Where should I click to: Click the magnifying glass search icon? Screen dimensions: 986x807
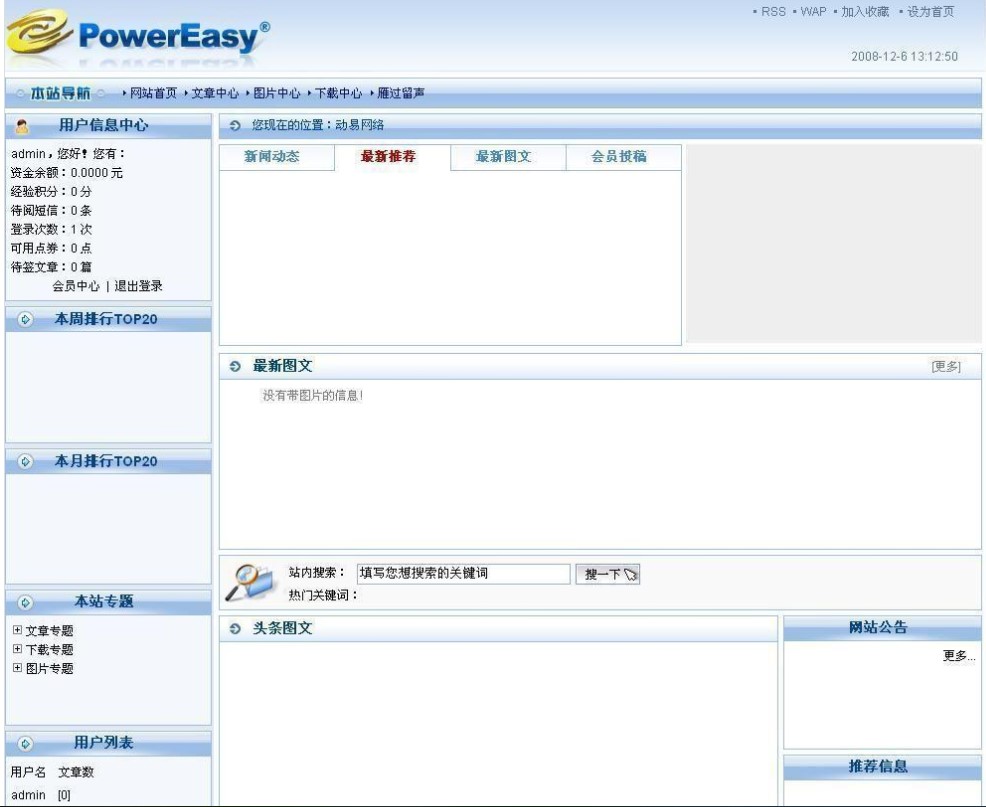pyautogui.click(x=250, y=582)
